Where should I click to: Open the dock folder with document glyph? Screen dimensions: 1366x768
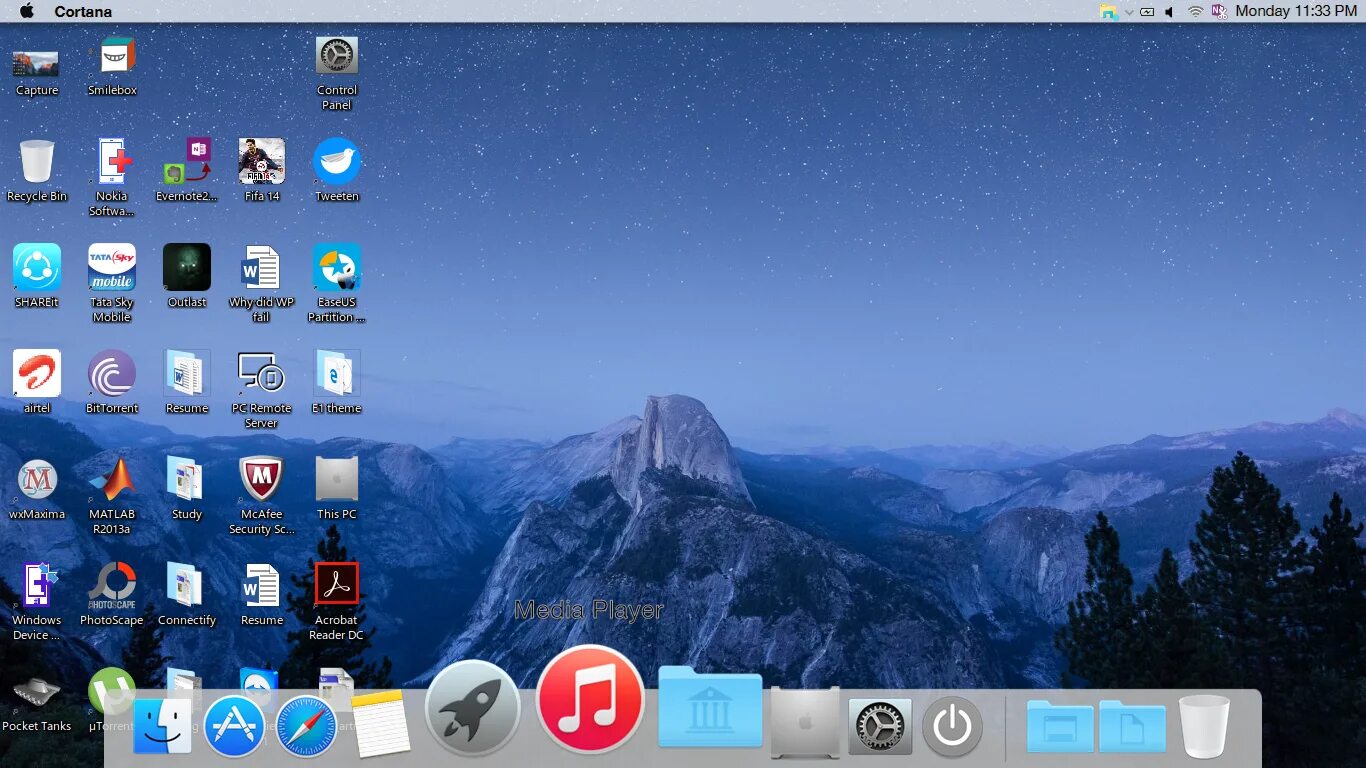(1132, 726)
